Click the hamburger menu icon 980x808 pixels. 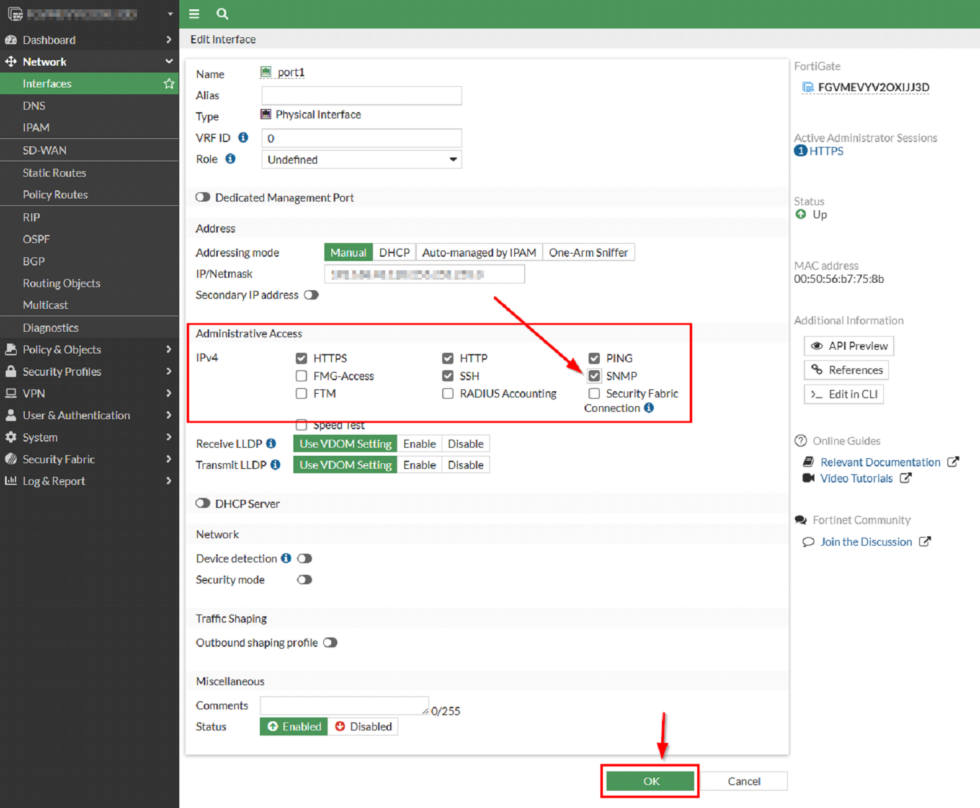point(194,14)
